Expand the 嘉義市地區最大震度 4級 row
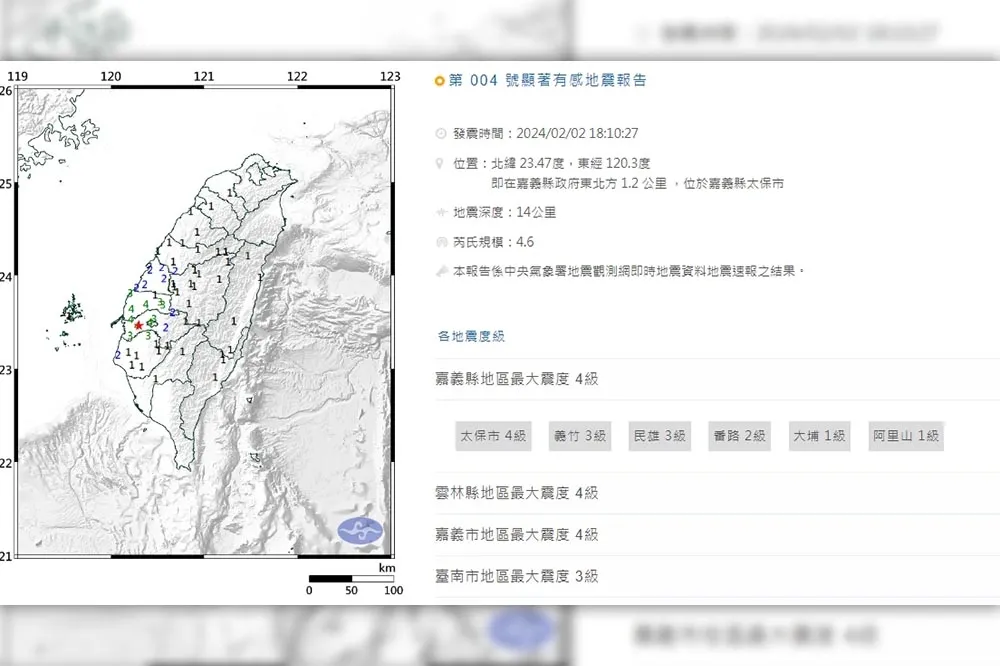Image resolution: width=1000 pixels, height=666 pixels. 717,535
